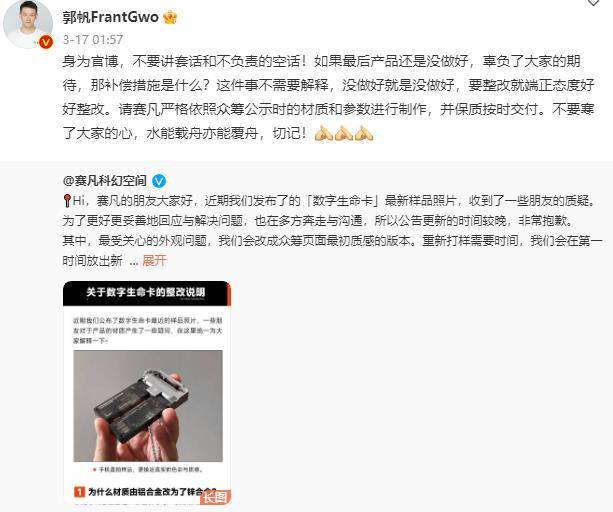Click the first praying hands emoji

[x=324, y=133]
